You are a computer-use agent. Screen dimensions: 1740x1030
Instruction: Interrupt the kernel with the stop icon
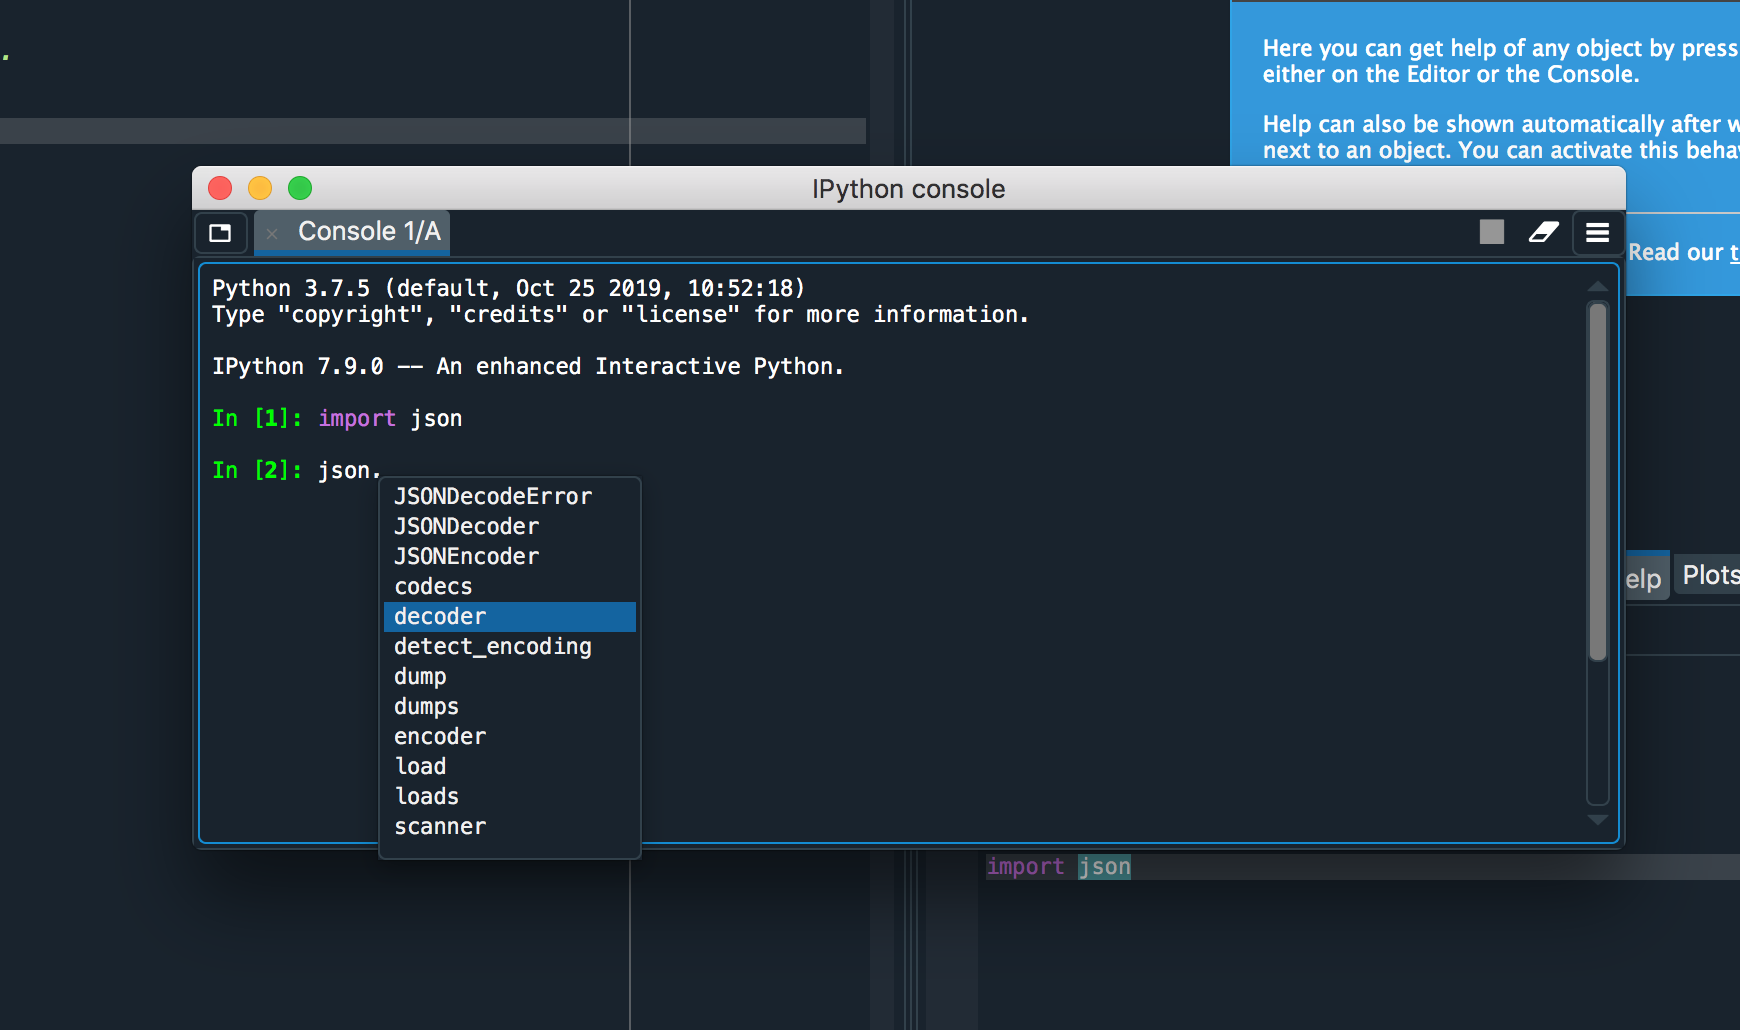1492,232
